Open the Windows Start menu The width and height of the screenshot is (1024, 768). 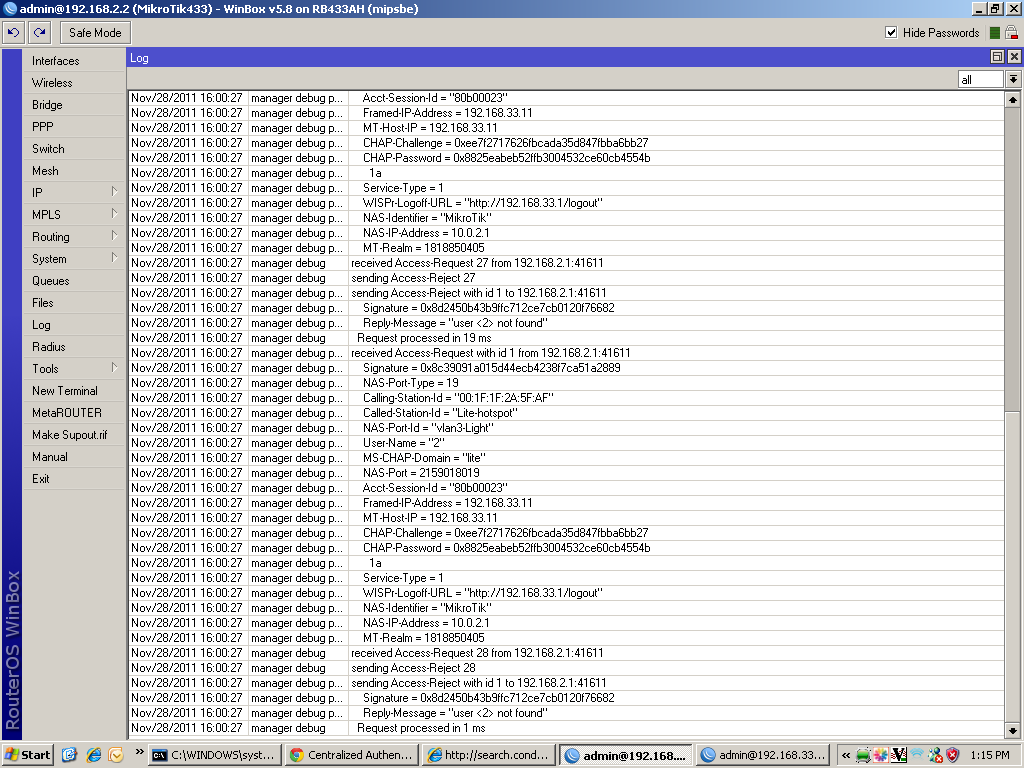(x=27, y=755)
